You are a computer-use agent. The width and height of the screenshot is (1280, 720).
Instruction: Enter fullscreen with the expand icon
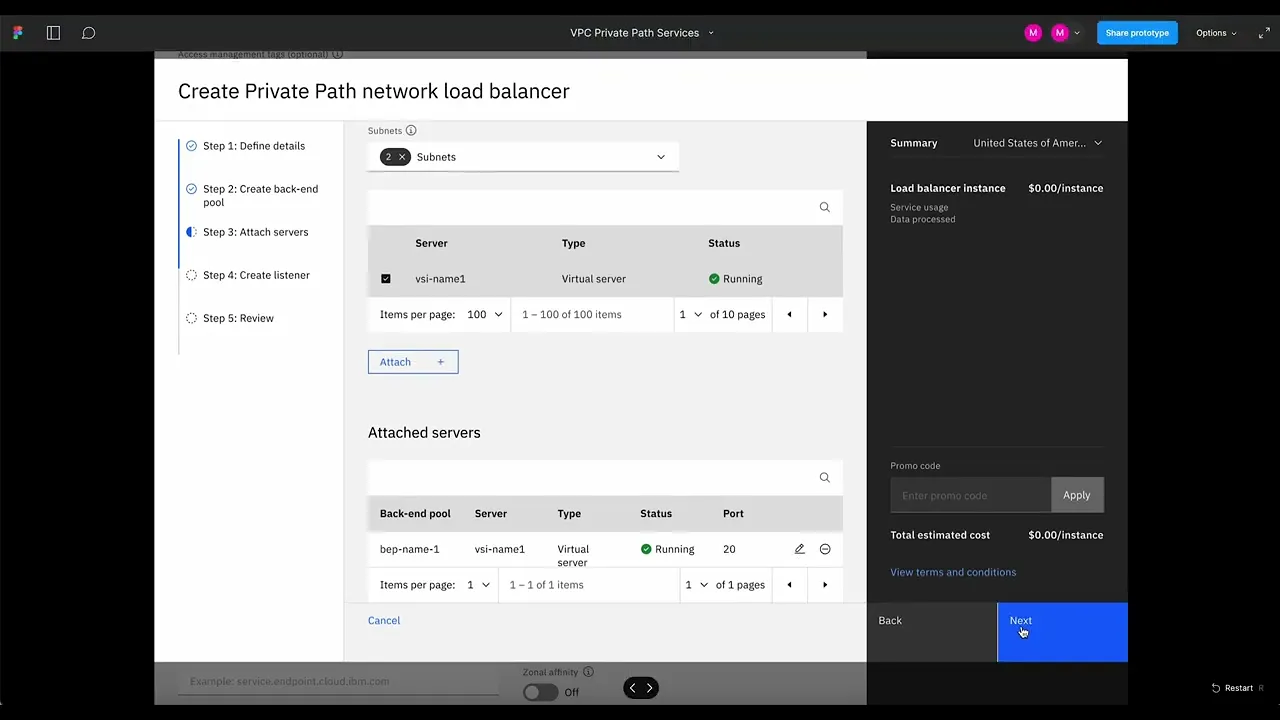[x=1264, y=33]
